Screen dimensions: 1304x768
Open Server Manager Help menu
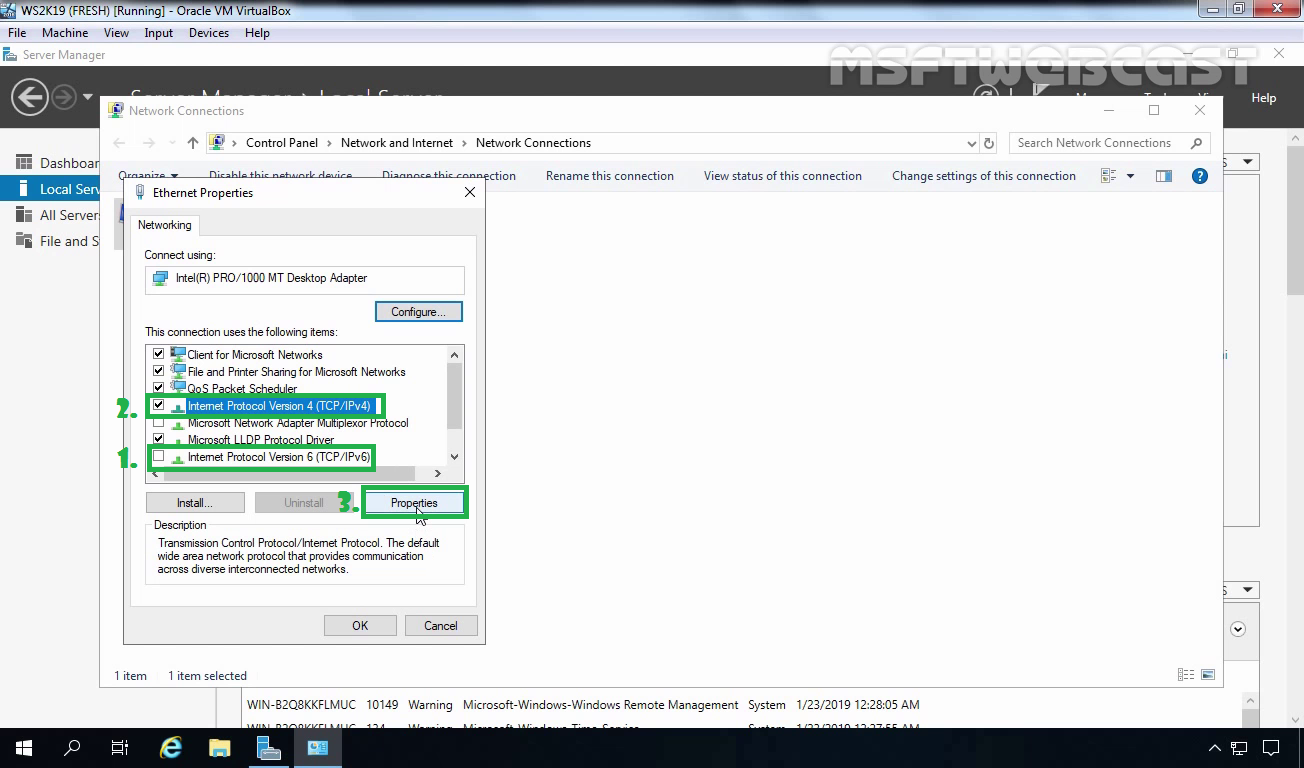tap(1264, 98)
